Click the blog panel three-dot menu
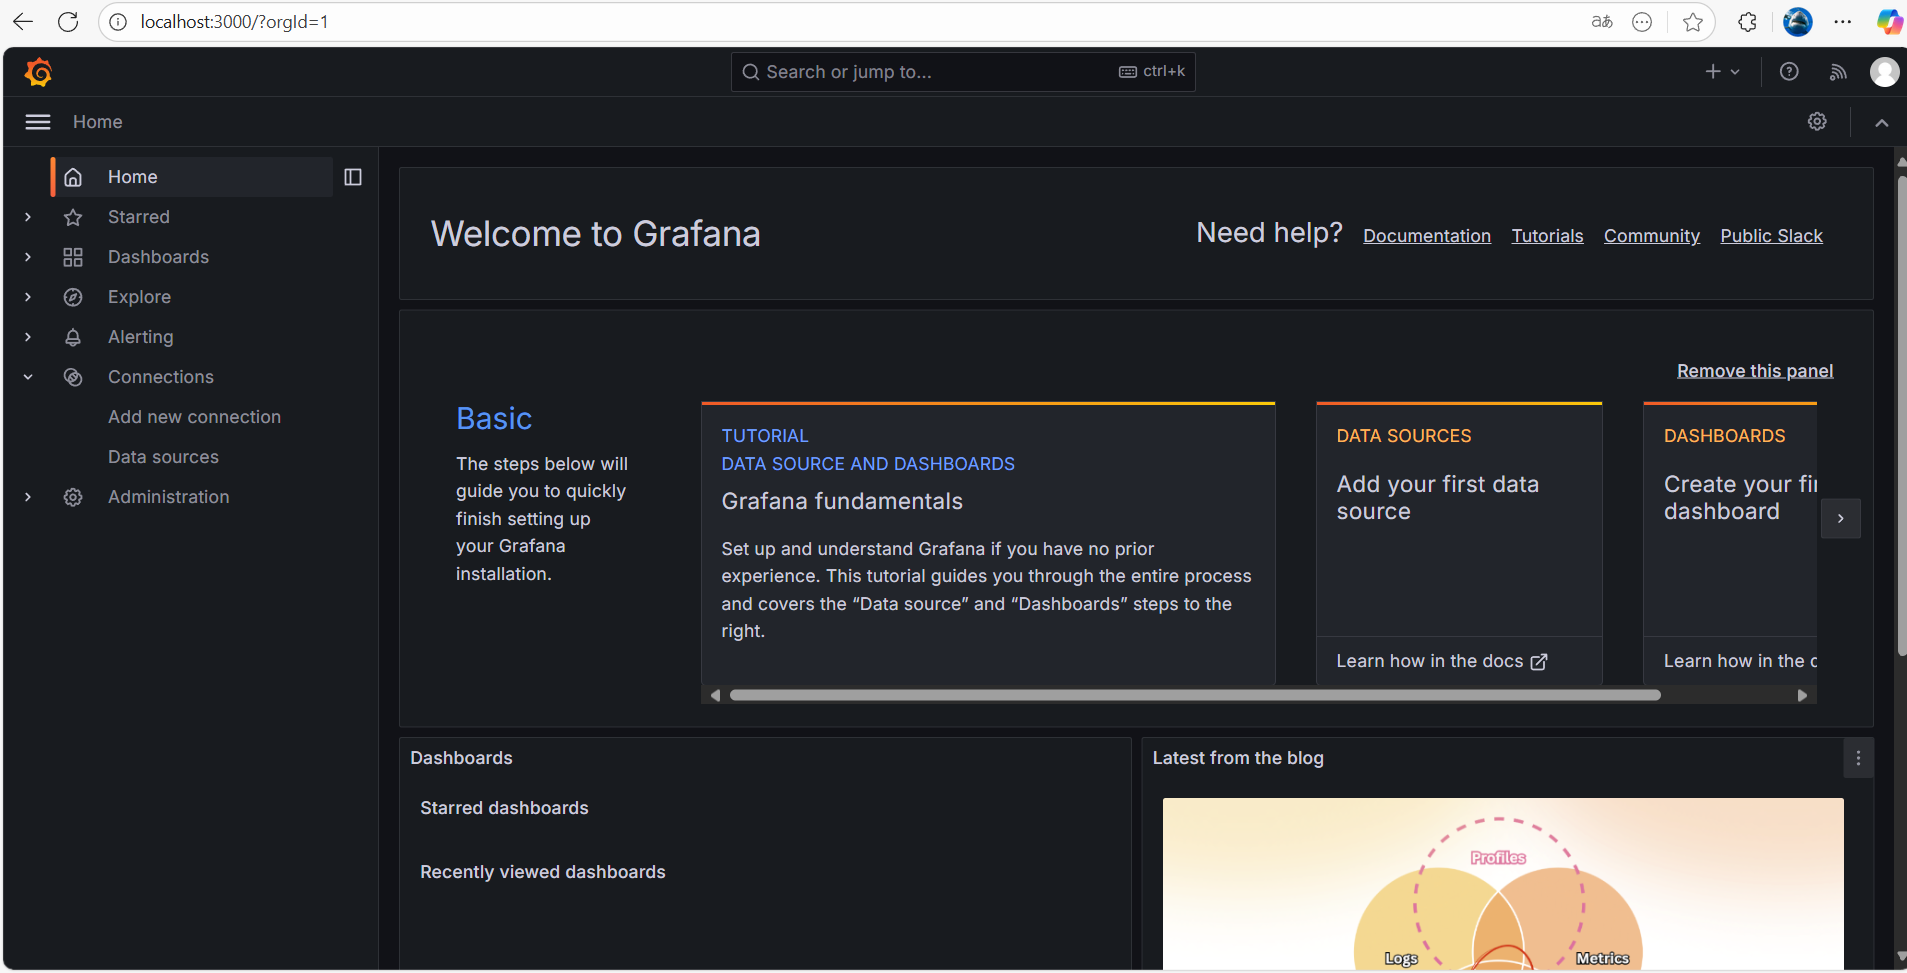This screenshot has width=1907, height=973. point(1858,758)
